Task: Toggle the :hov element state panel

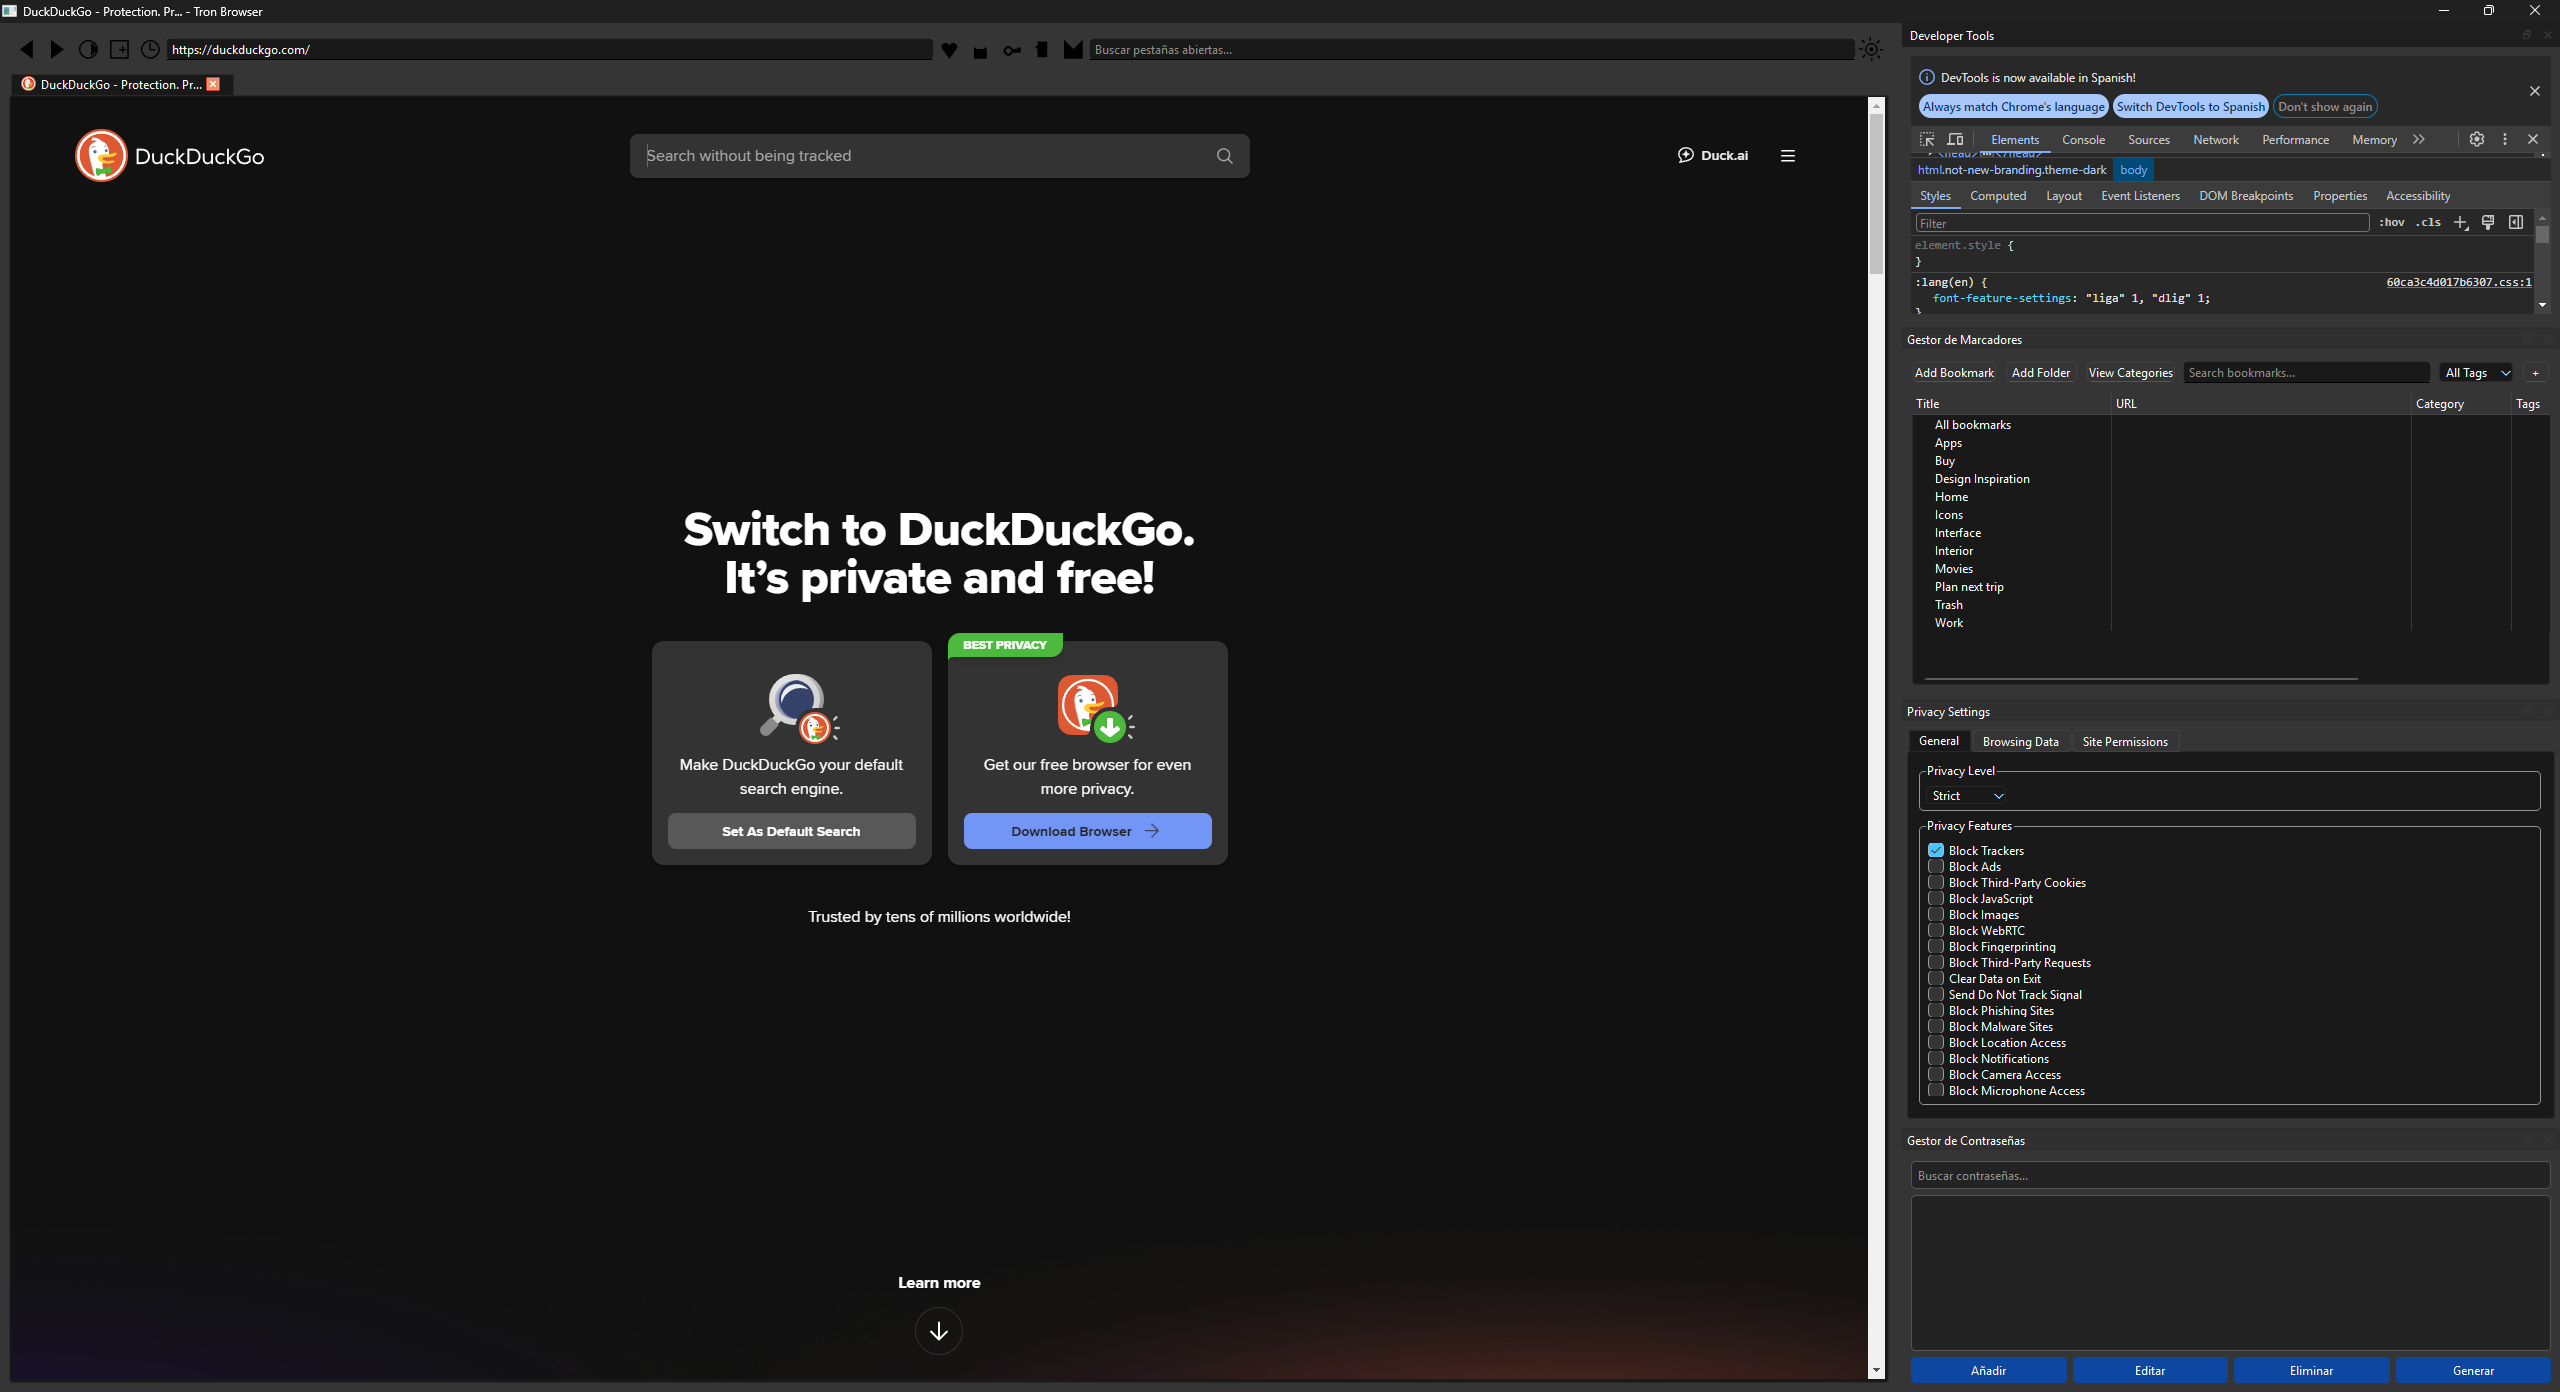Action: point(2392,222)
